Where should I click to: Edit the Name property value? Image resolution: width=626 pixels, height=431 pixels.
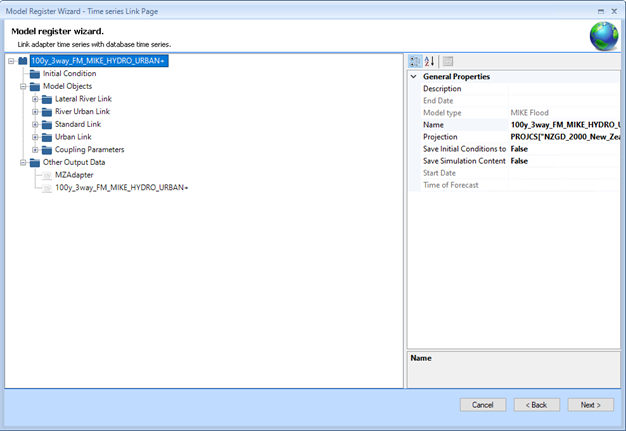(x=564, y=125)
